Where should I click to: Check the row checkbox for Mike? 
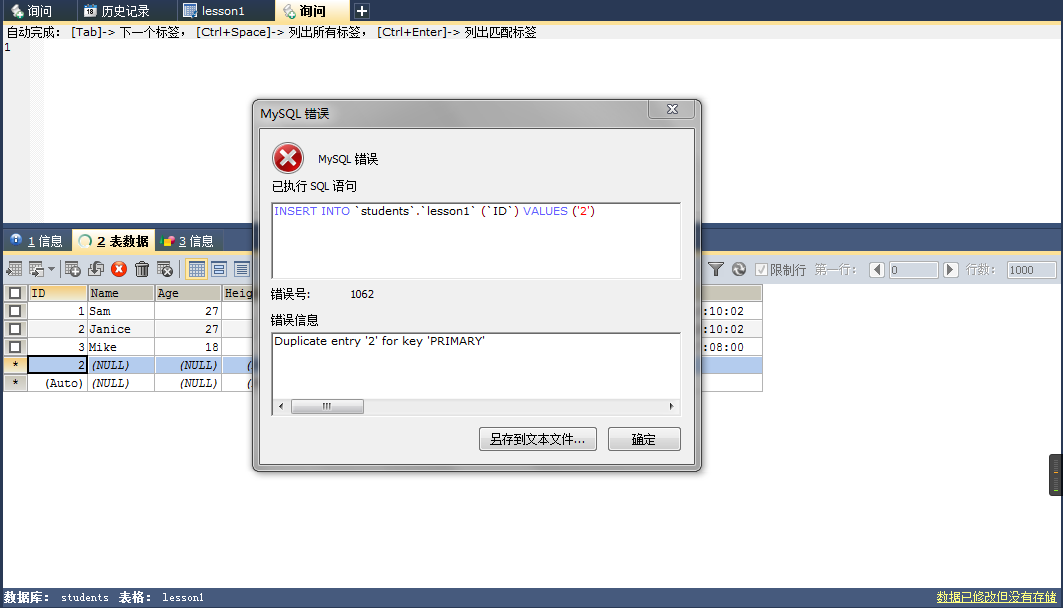click(15, 347)
